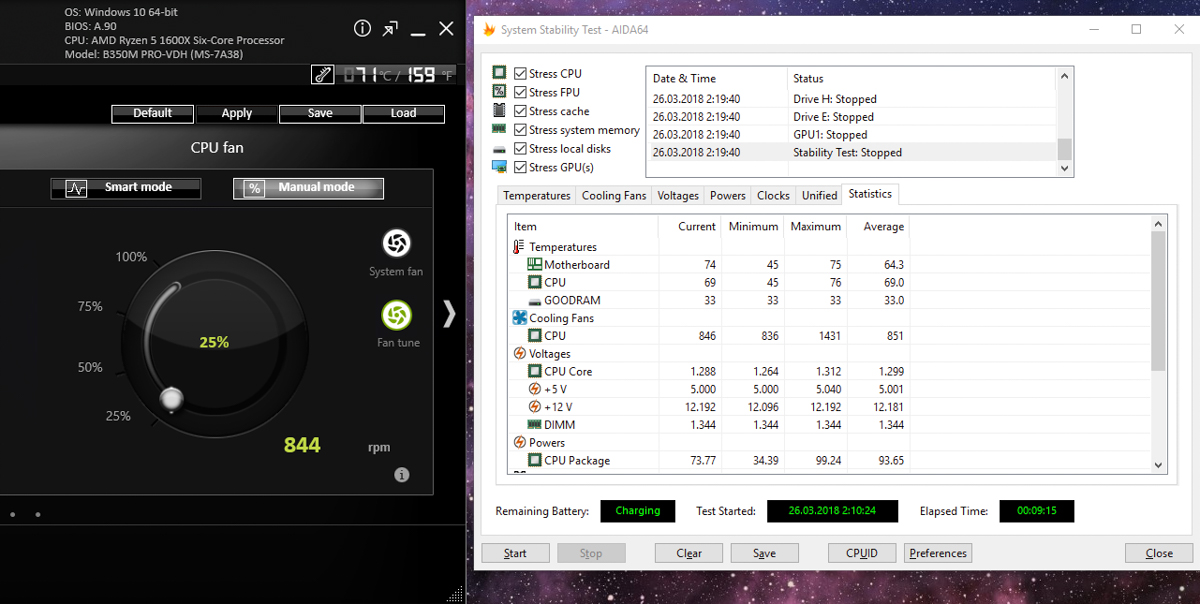Switch CPU fan to Smart mode
This screenshot has height=604, width=1200.
[x=126, y=188]
